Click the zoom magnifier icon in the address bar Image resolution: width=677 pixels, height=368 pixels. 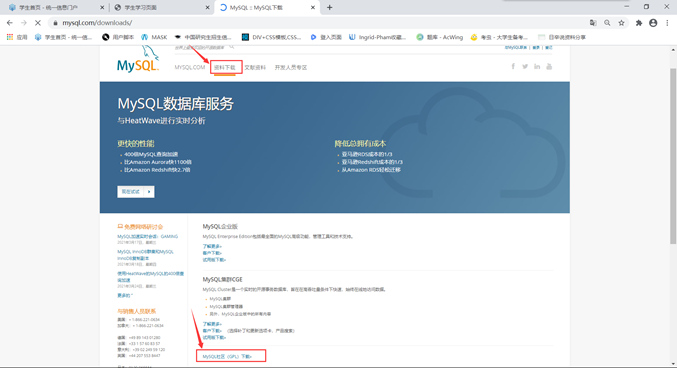point(607,23)
